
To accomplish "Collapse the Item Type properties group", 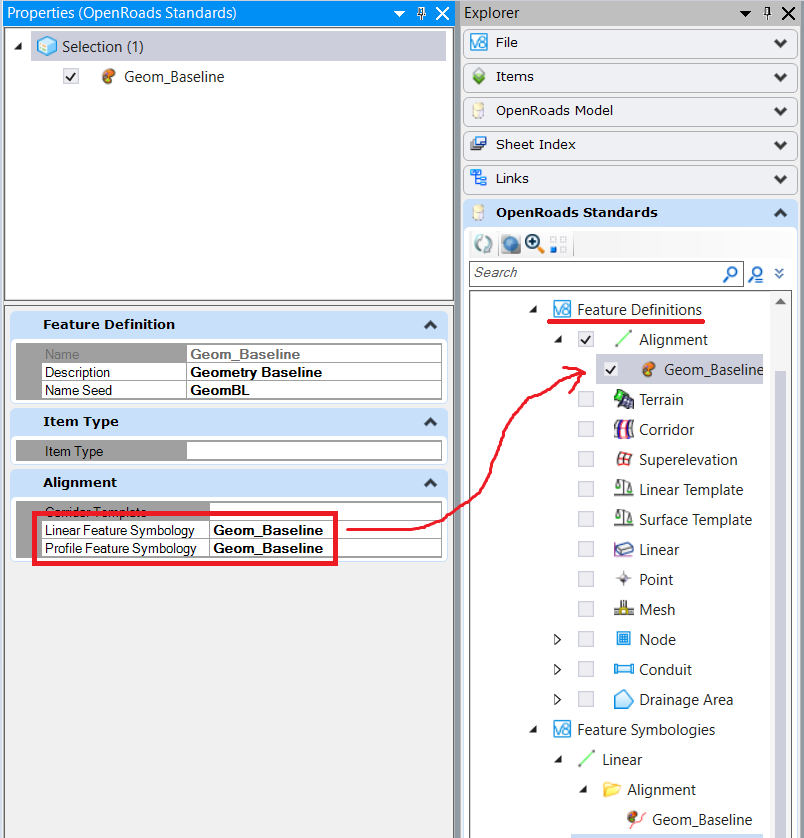I will point(430,422).
